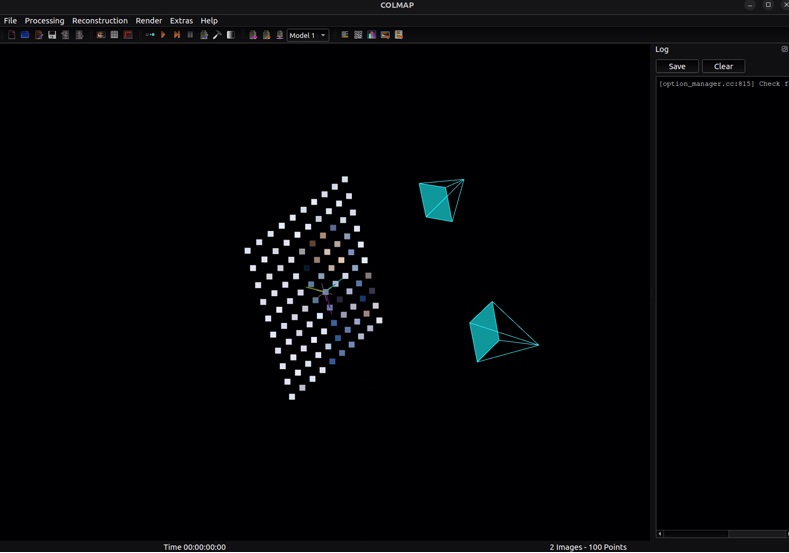Save the log output
This screenshot has height=553, width=789.
(677, 66)
